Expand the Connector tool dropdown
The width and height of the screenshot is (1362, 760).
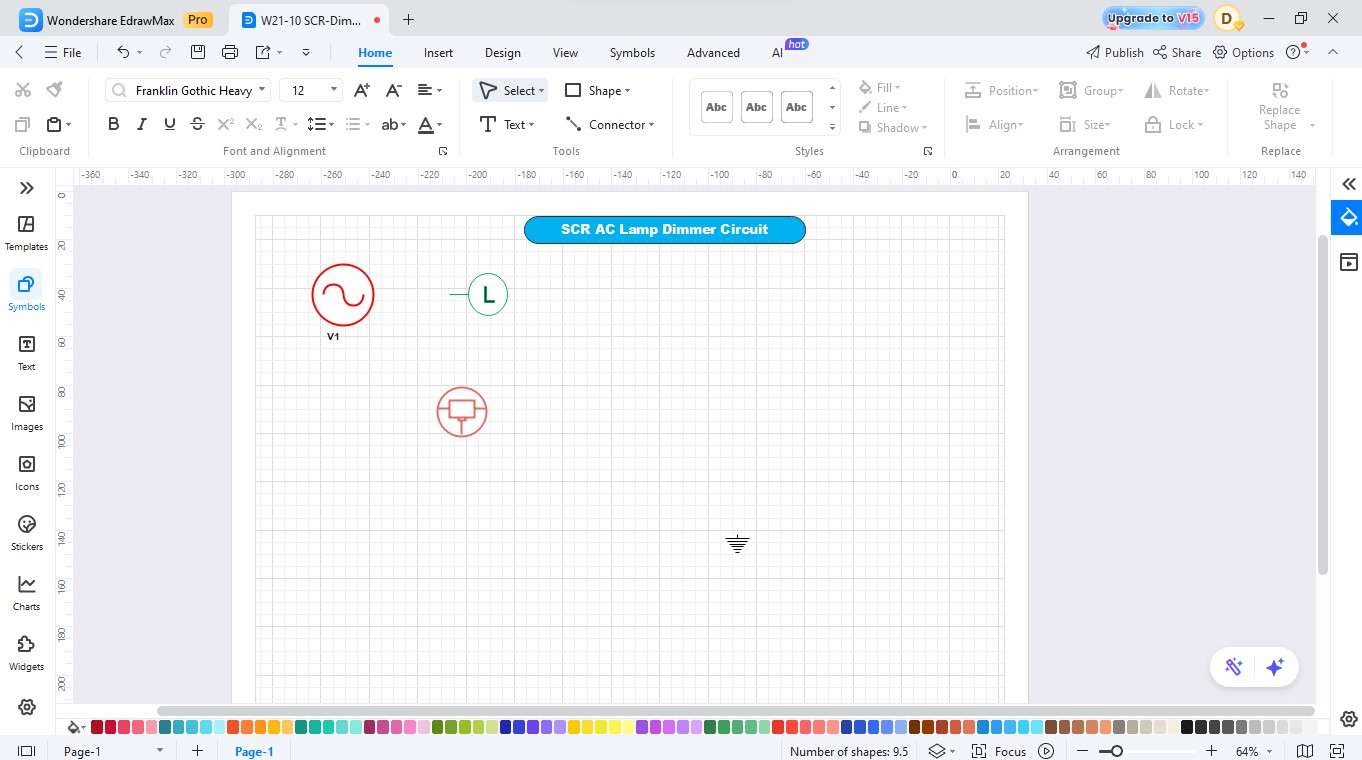(651, 125)
